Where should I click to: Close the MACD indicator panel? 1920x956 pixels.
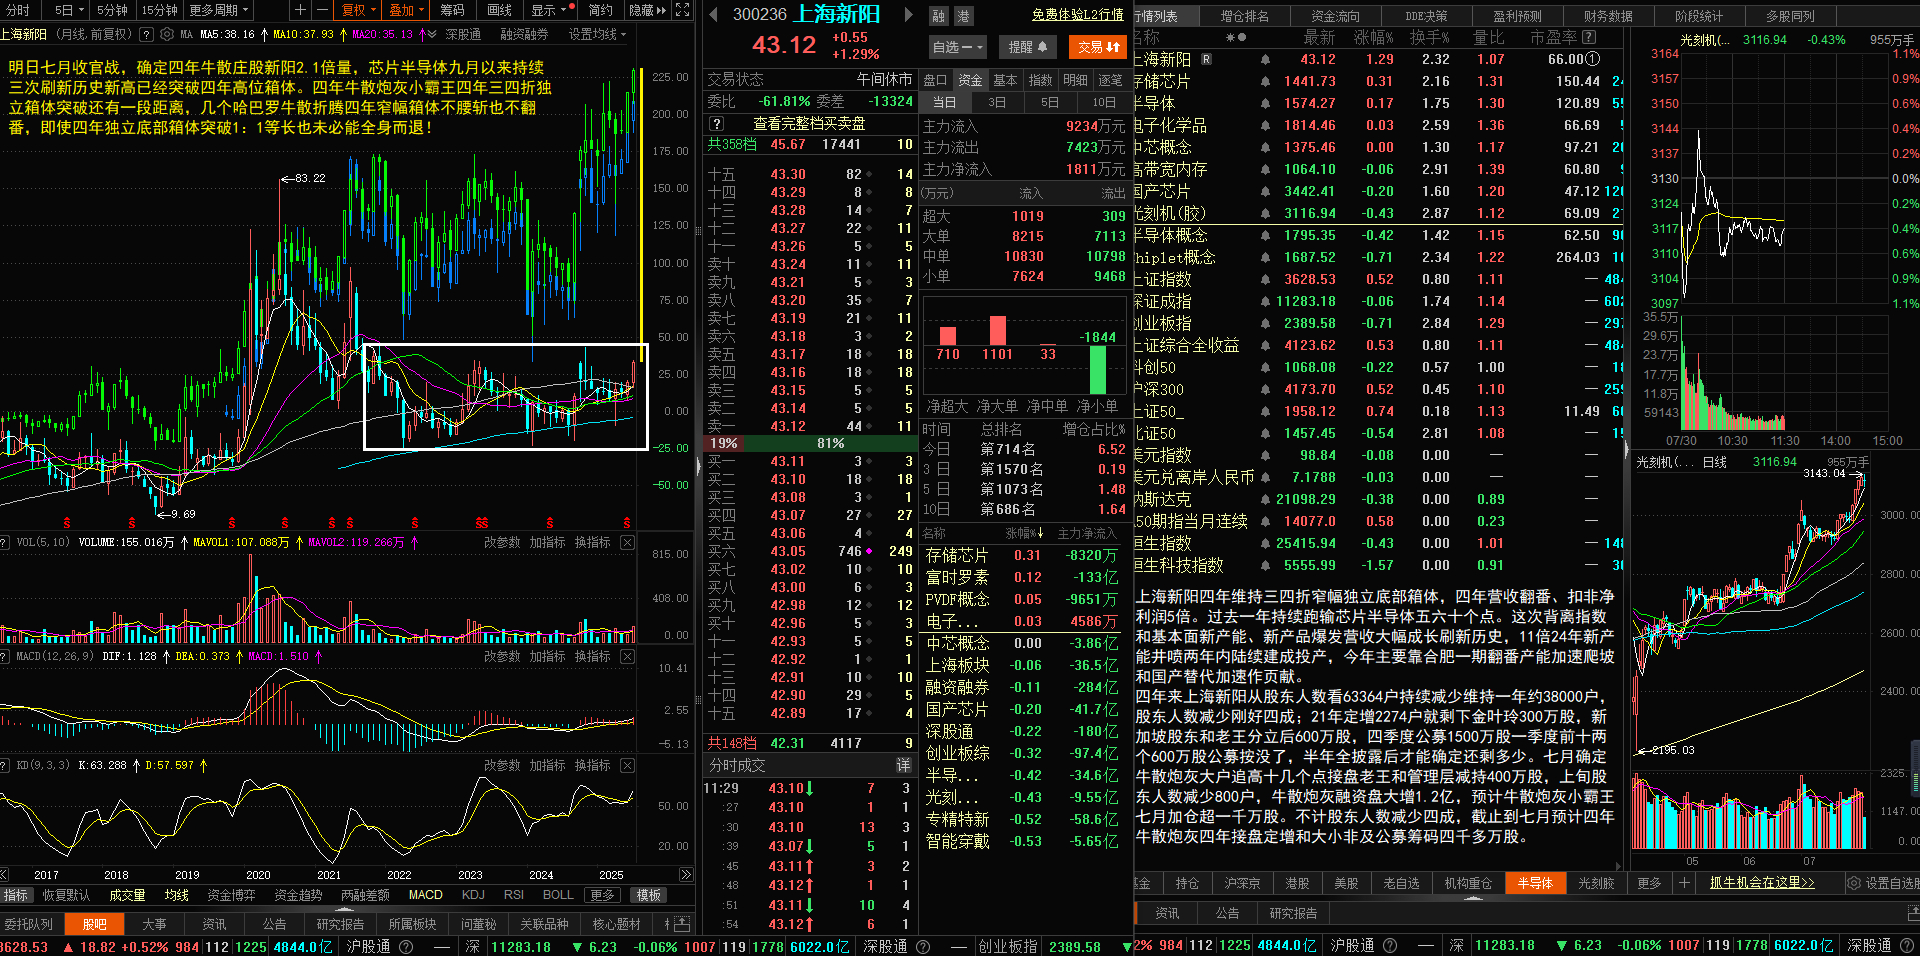click(627, 656)
